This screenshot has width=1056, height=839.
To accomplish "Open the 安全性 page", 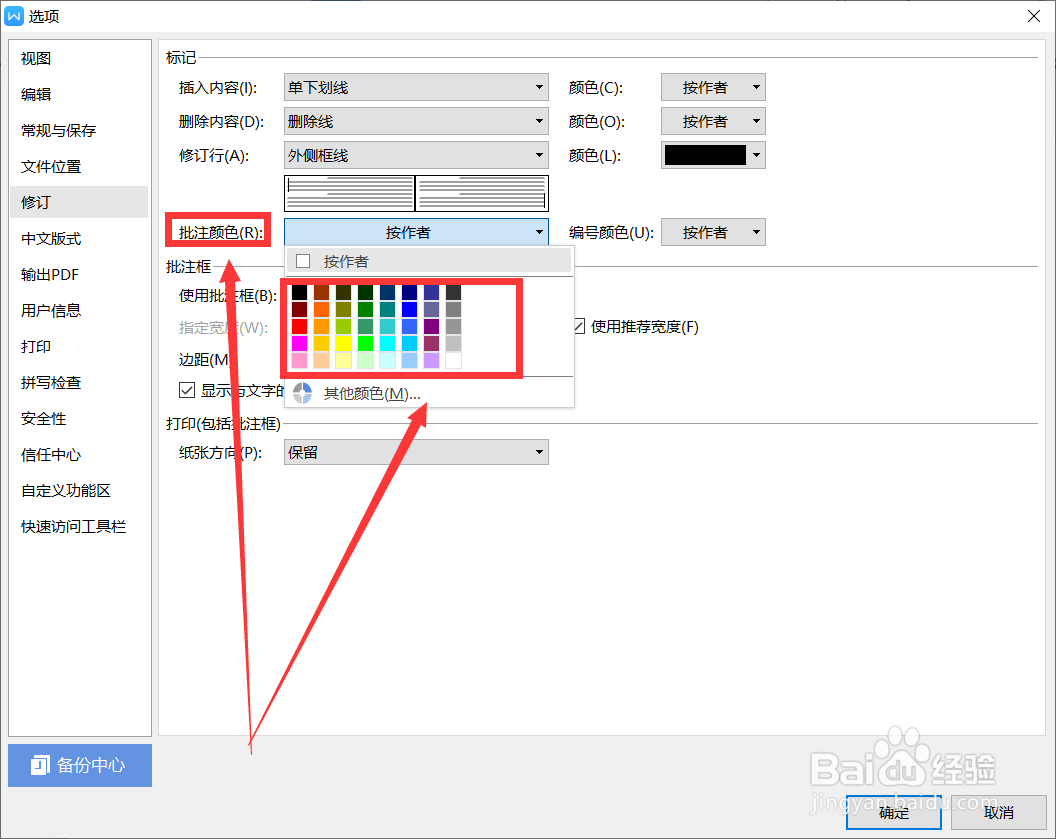I will [79, 418].
